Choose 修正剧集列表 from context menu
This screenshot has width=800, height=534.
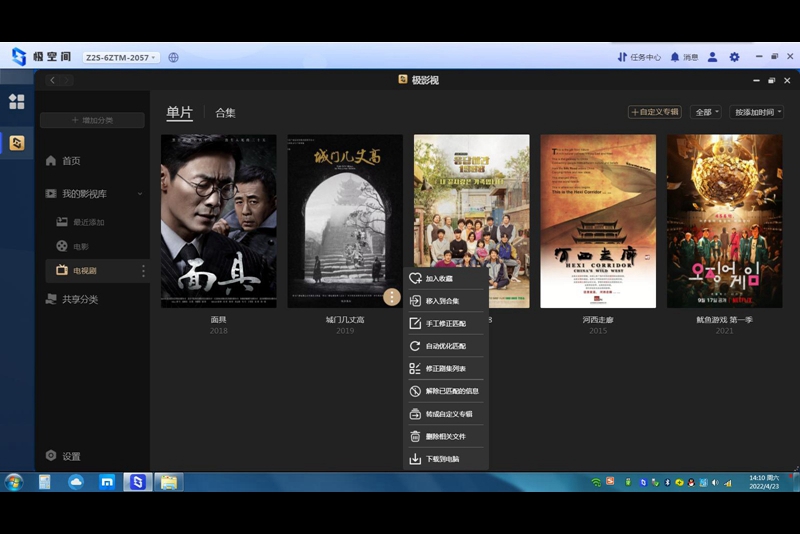445,368
